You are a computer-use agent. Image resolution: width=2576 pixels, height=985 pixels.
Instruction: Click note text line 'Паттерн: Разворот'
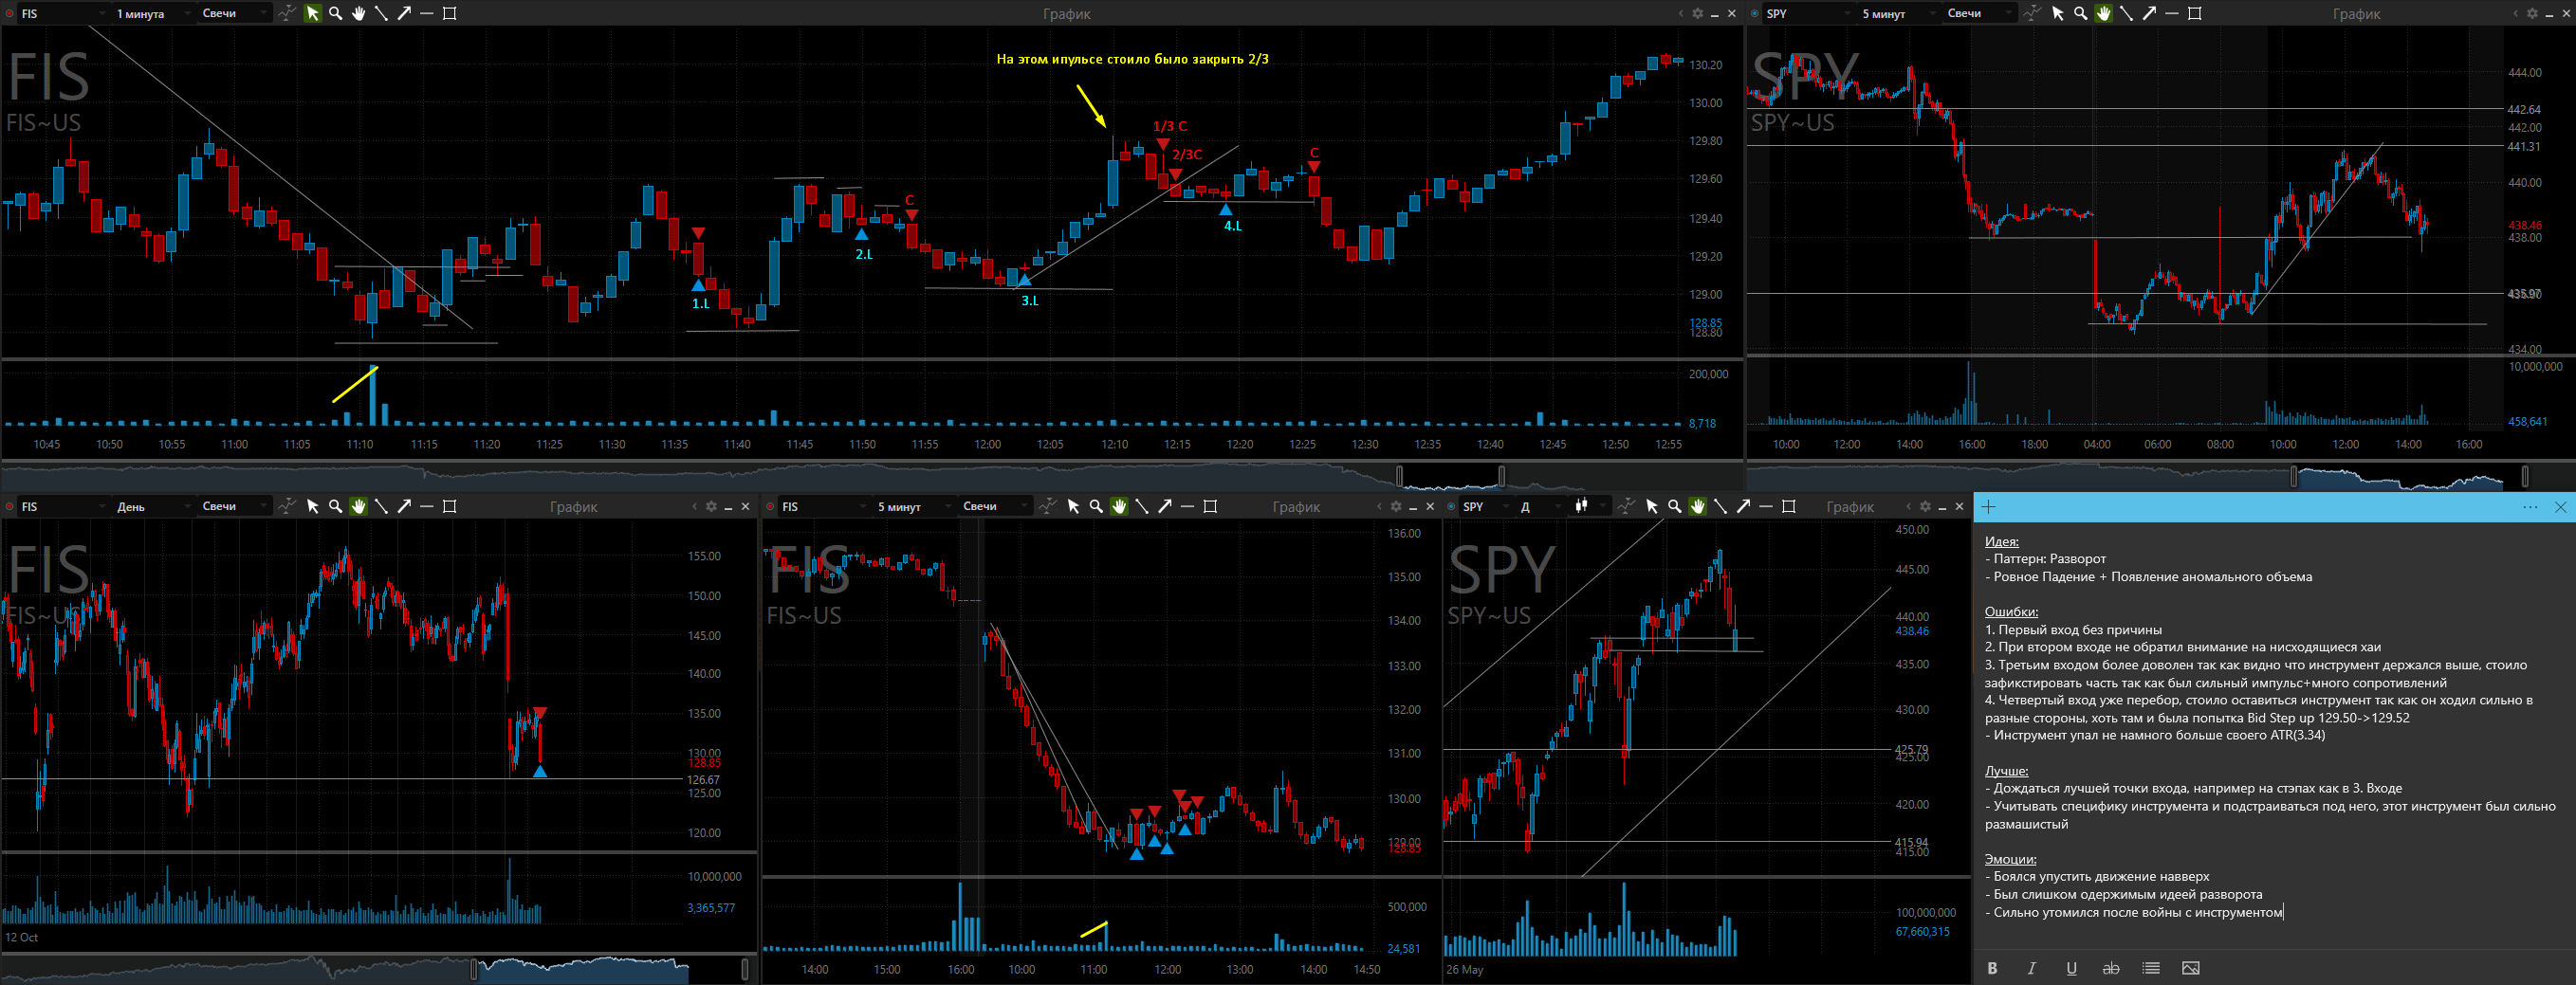[2049, 558]
